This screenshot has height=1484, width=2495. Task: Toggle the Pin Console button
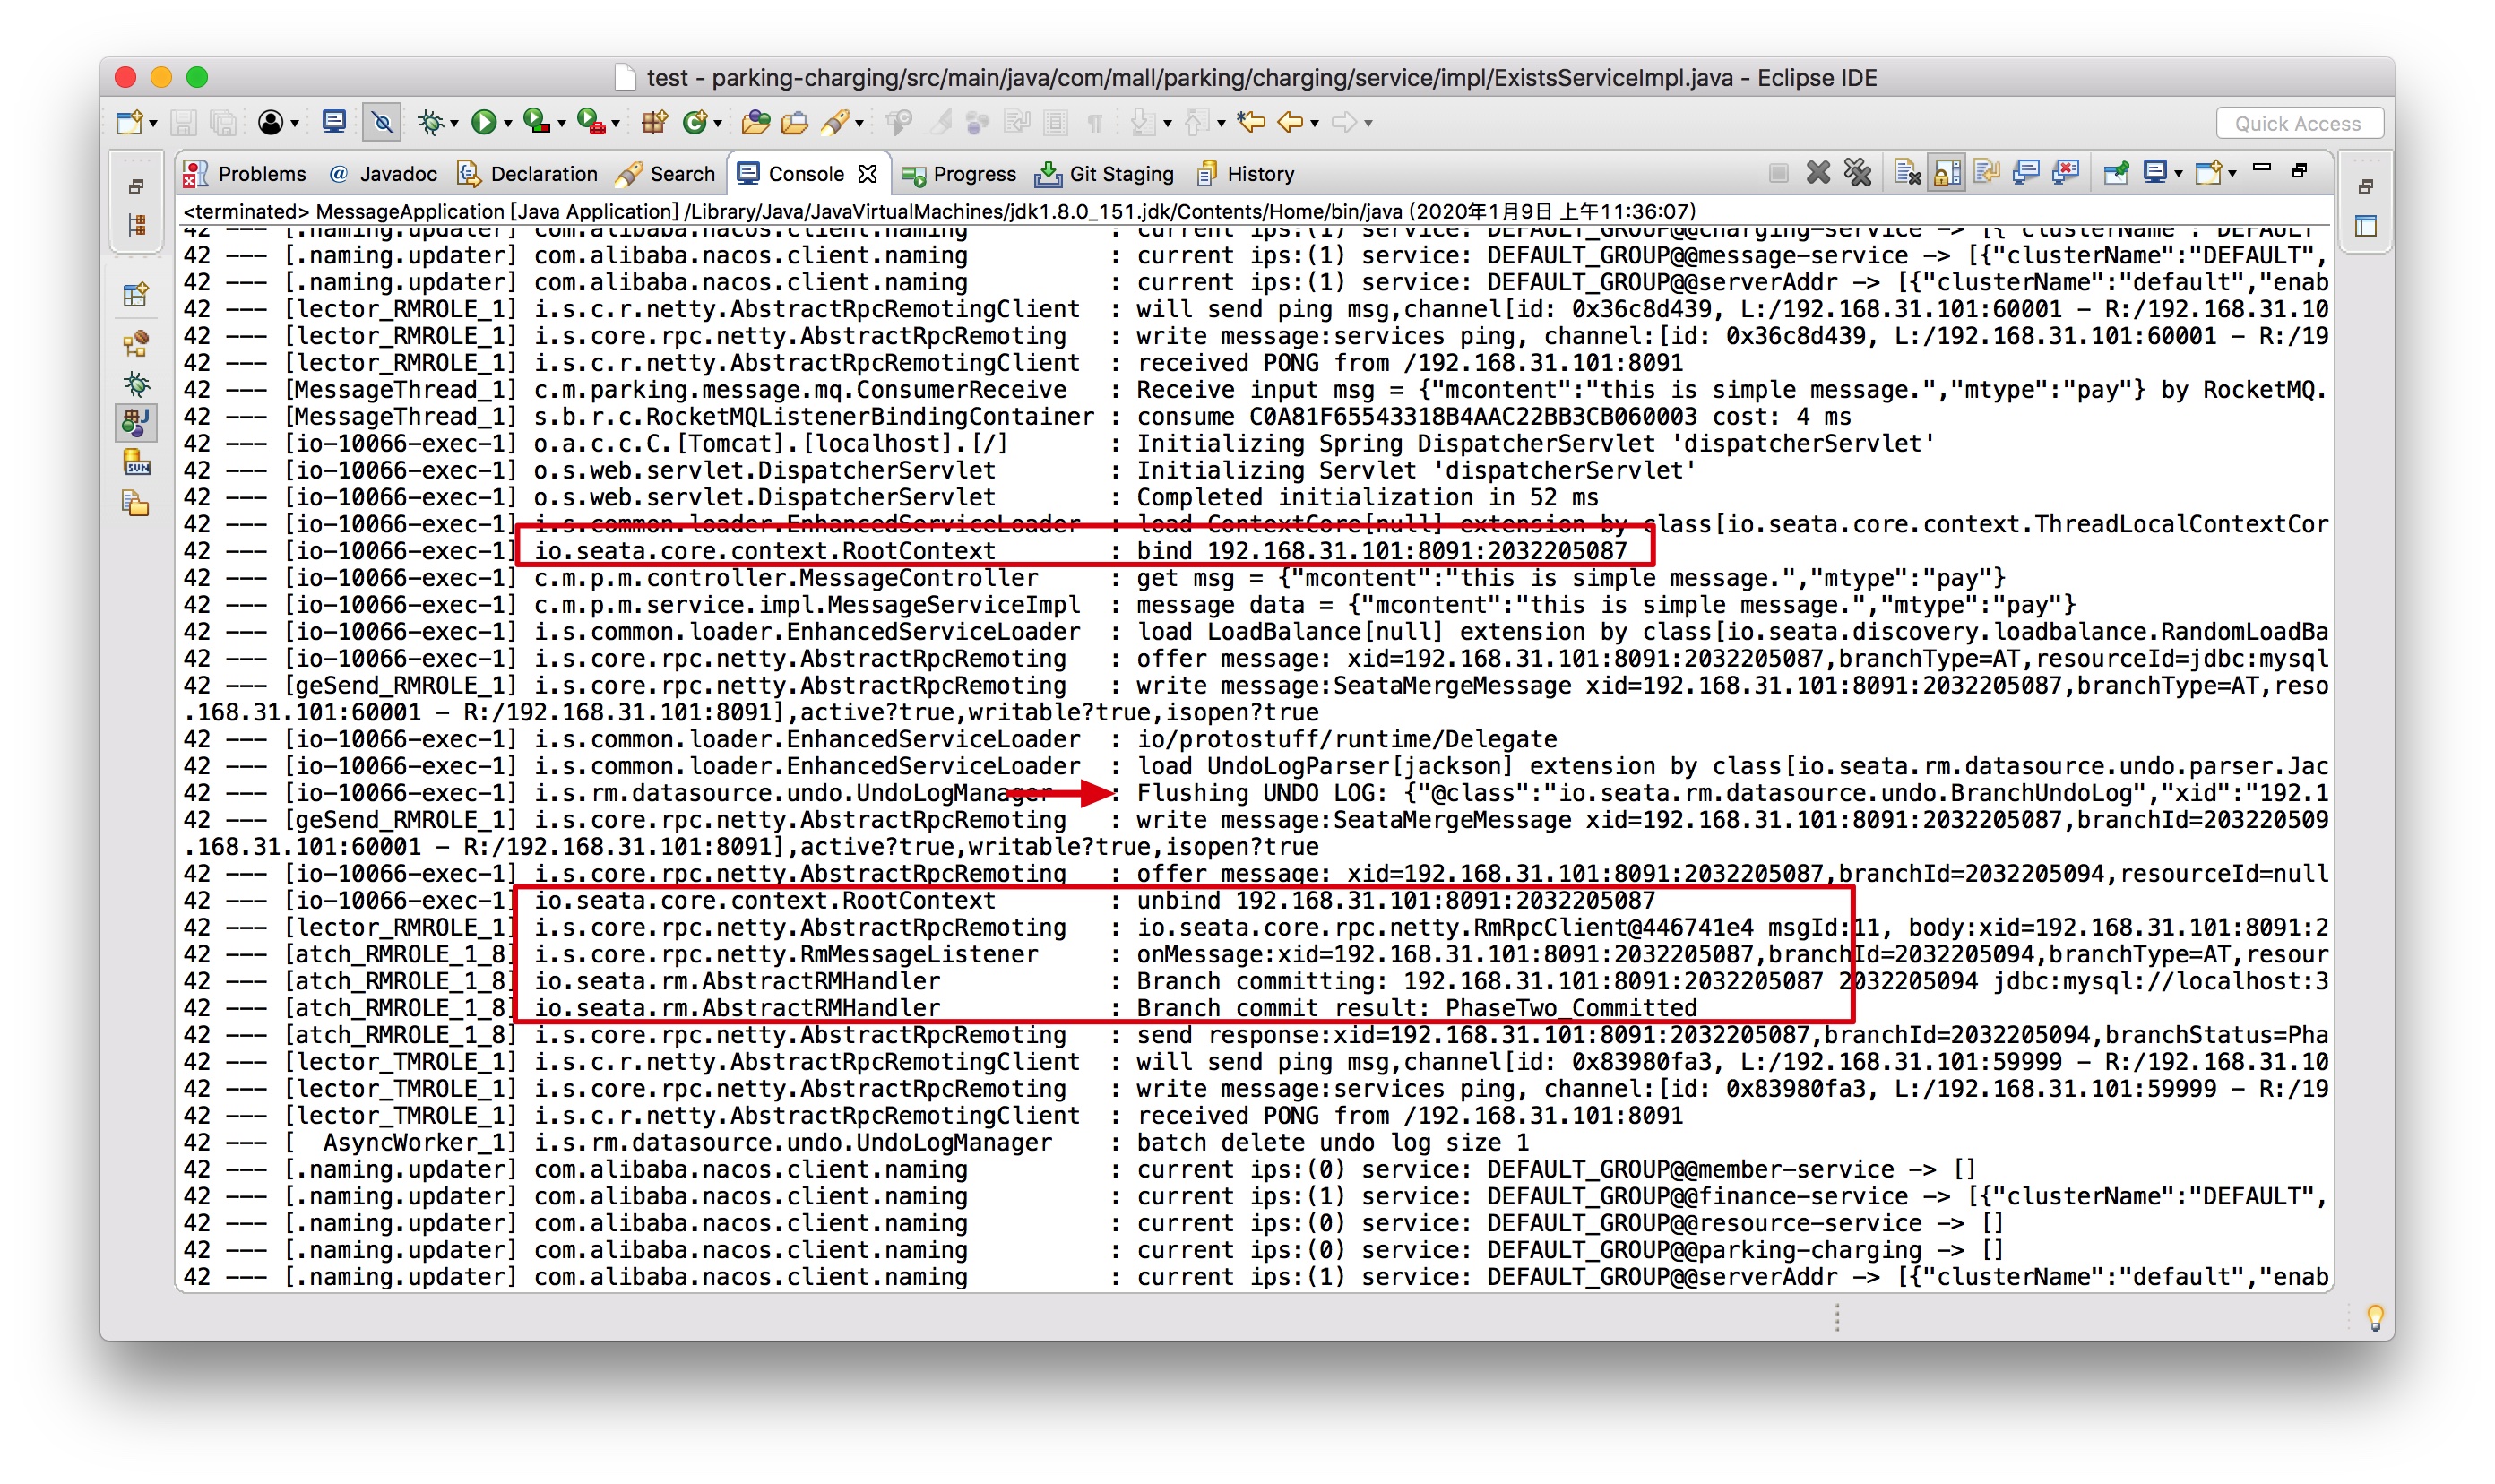click(2115, 173)
